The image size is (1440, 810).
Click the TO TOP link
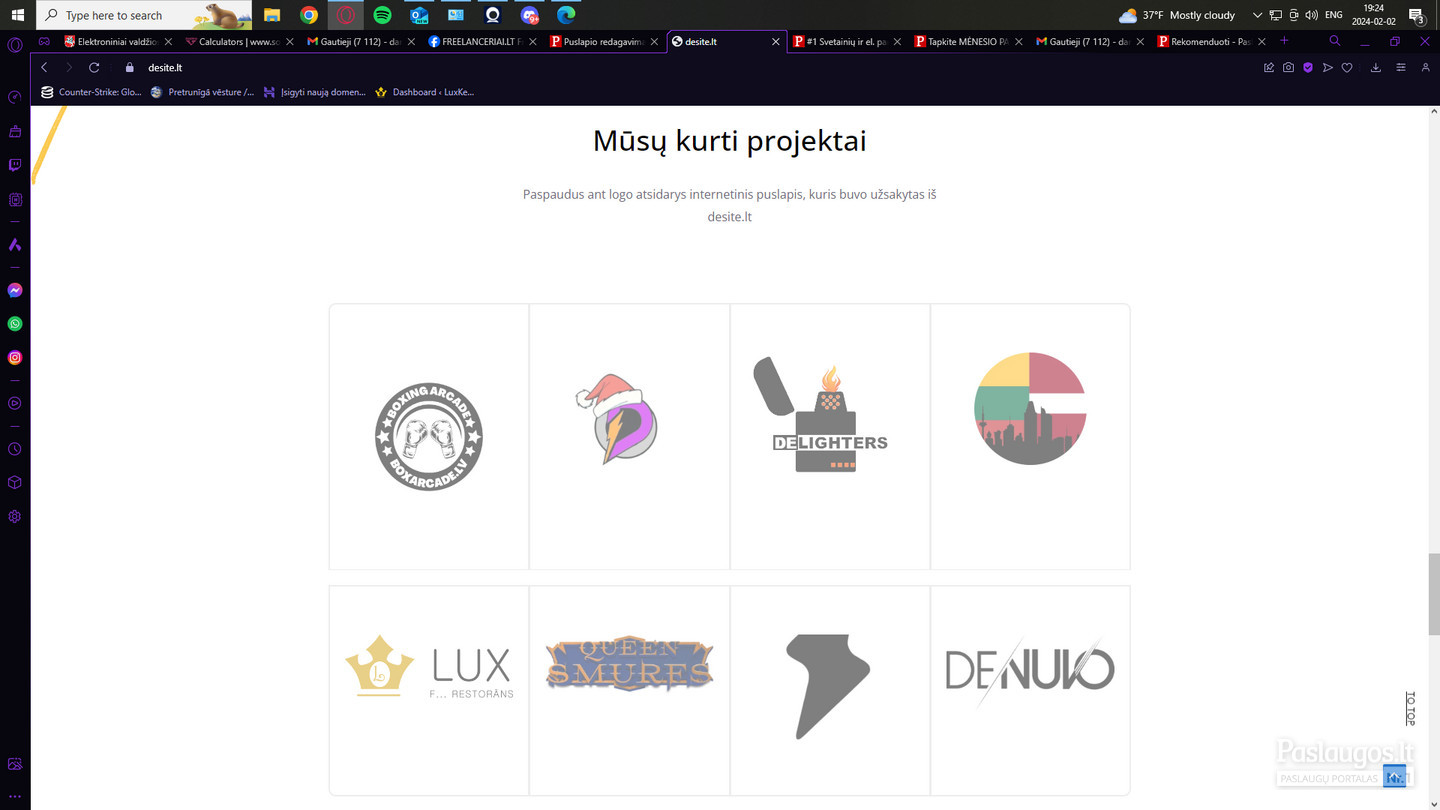coord(1410,708)
